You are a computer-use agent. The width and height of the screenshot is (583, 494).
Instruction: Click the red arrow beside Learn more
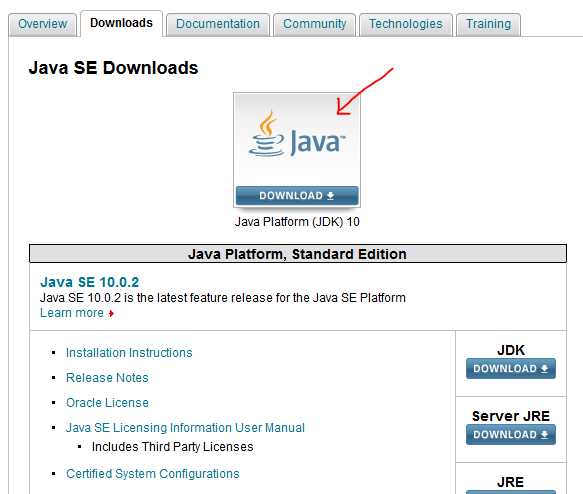pyautogui.click(x=111, y=314)
